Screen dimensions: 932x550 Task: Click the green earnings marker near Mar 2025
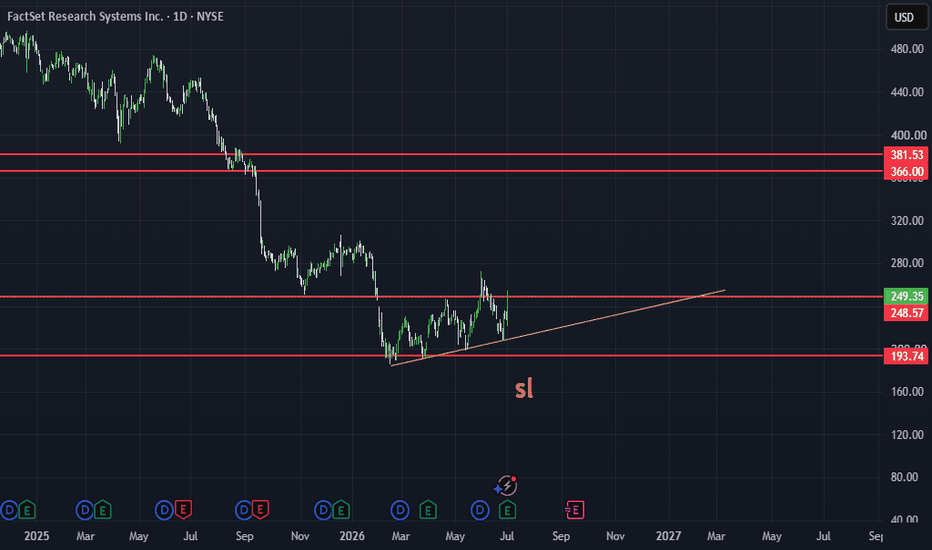click(103, 510)
